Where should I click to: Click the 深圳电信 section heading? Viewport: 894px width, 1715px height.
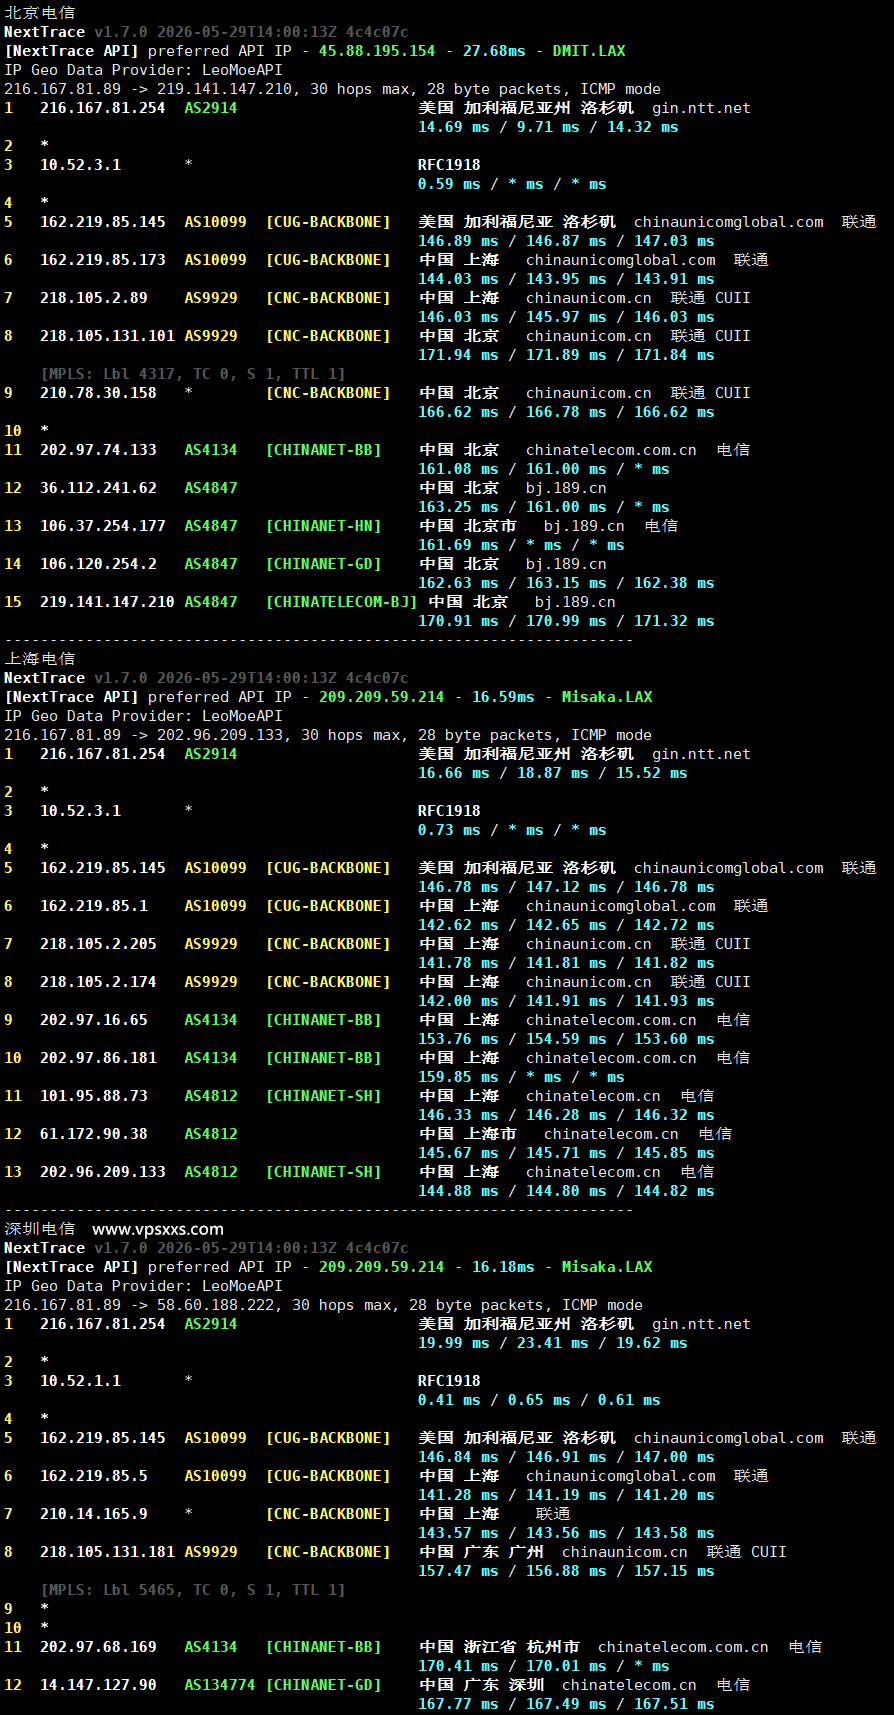[39, 1229]
